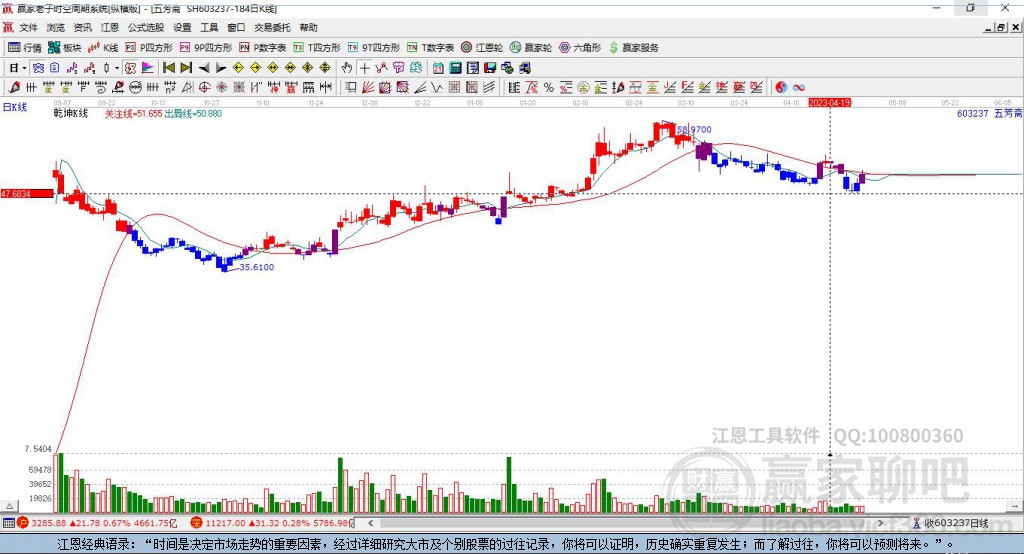
Task: Click the 2023-04-19 date marker
Action: click(829, 103)
